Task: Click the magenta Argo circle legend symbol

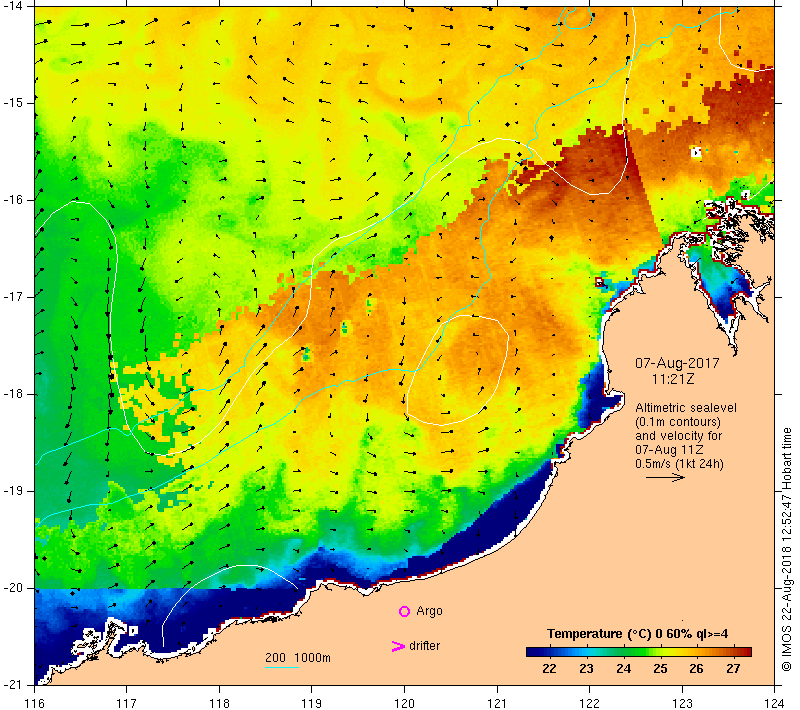Action: pyautogui.click(x=404, y=611)
